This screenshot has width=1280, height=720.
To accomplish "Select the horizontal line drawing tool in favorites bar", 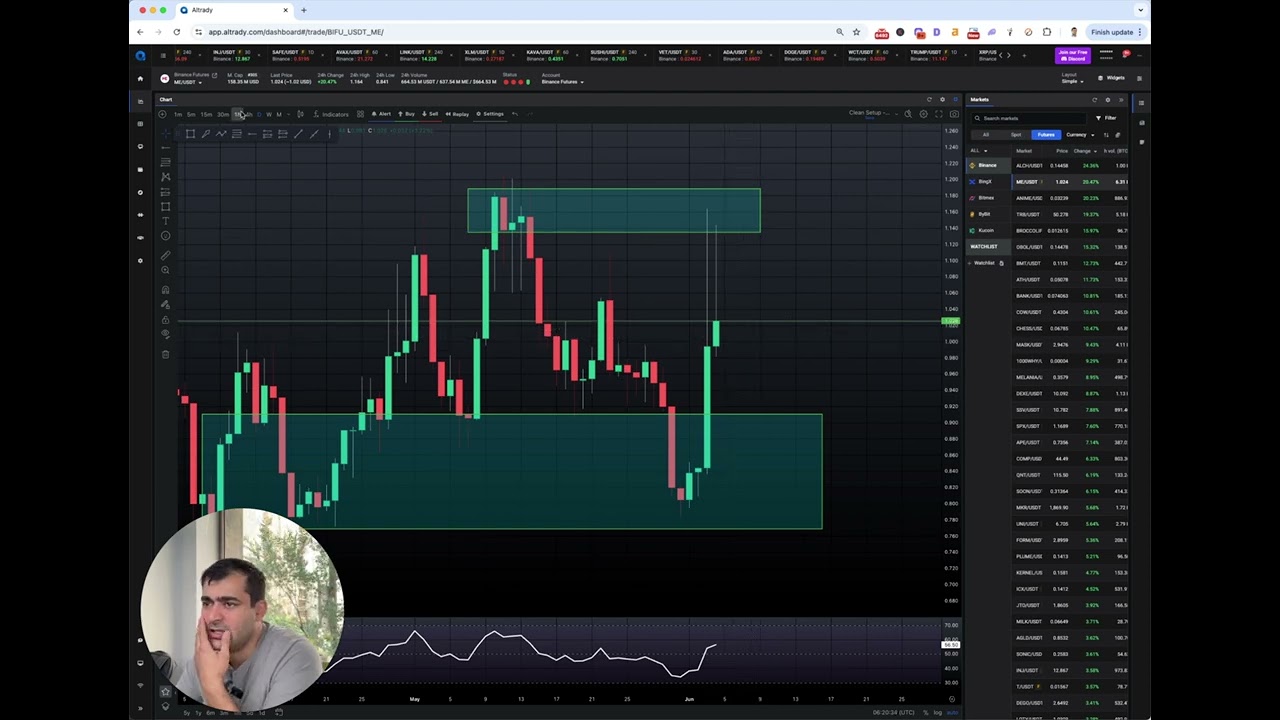I will coord(252,133).
